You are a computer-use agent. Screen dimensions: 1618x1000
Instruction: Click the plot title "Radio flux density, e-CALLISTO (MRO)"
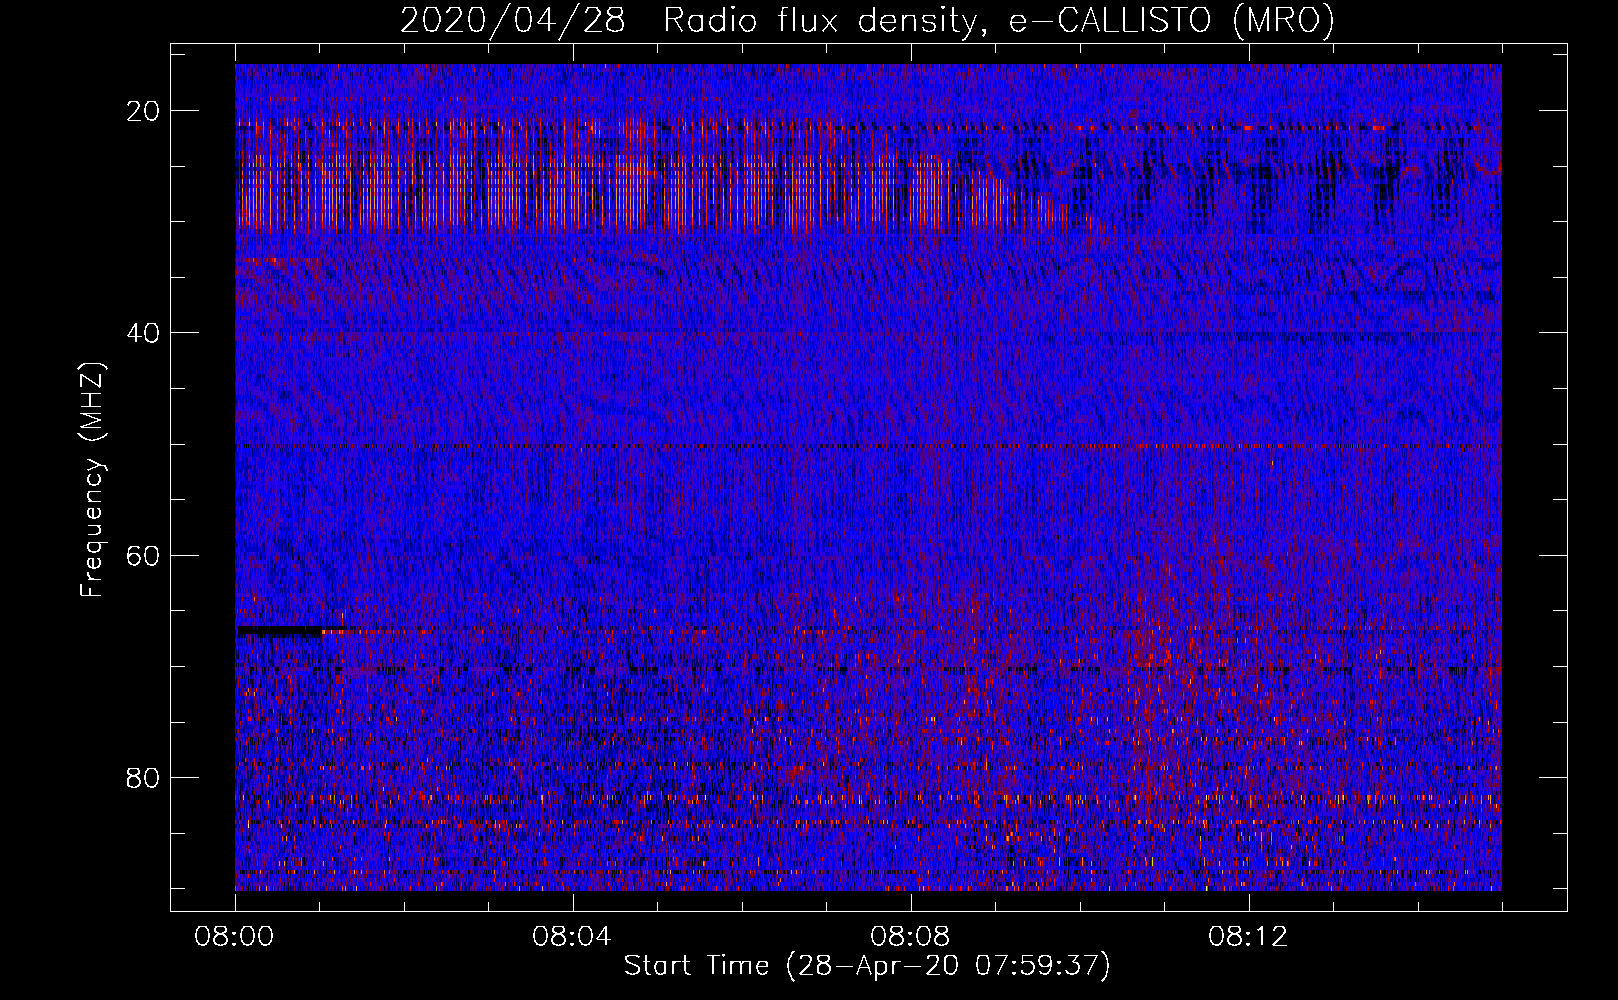[x=999, y=21]
